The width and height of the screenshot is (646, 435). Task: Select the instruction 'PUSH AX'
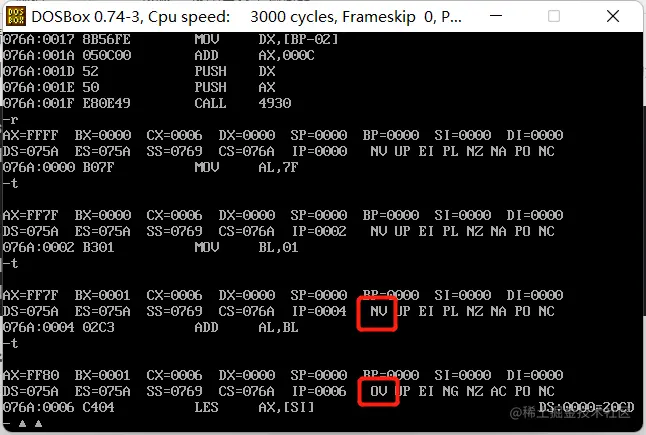point(234,87)
